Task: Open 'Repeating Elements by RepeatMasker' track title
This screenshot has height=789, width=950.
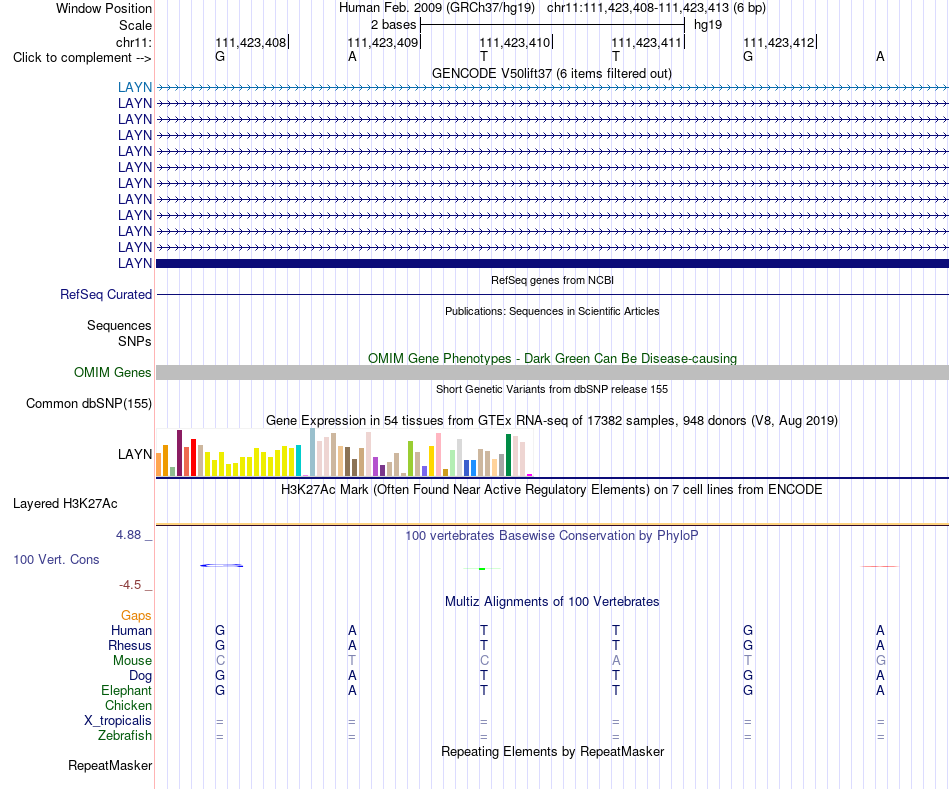Action: [x=552, y=752]
